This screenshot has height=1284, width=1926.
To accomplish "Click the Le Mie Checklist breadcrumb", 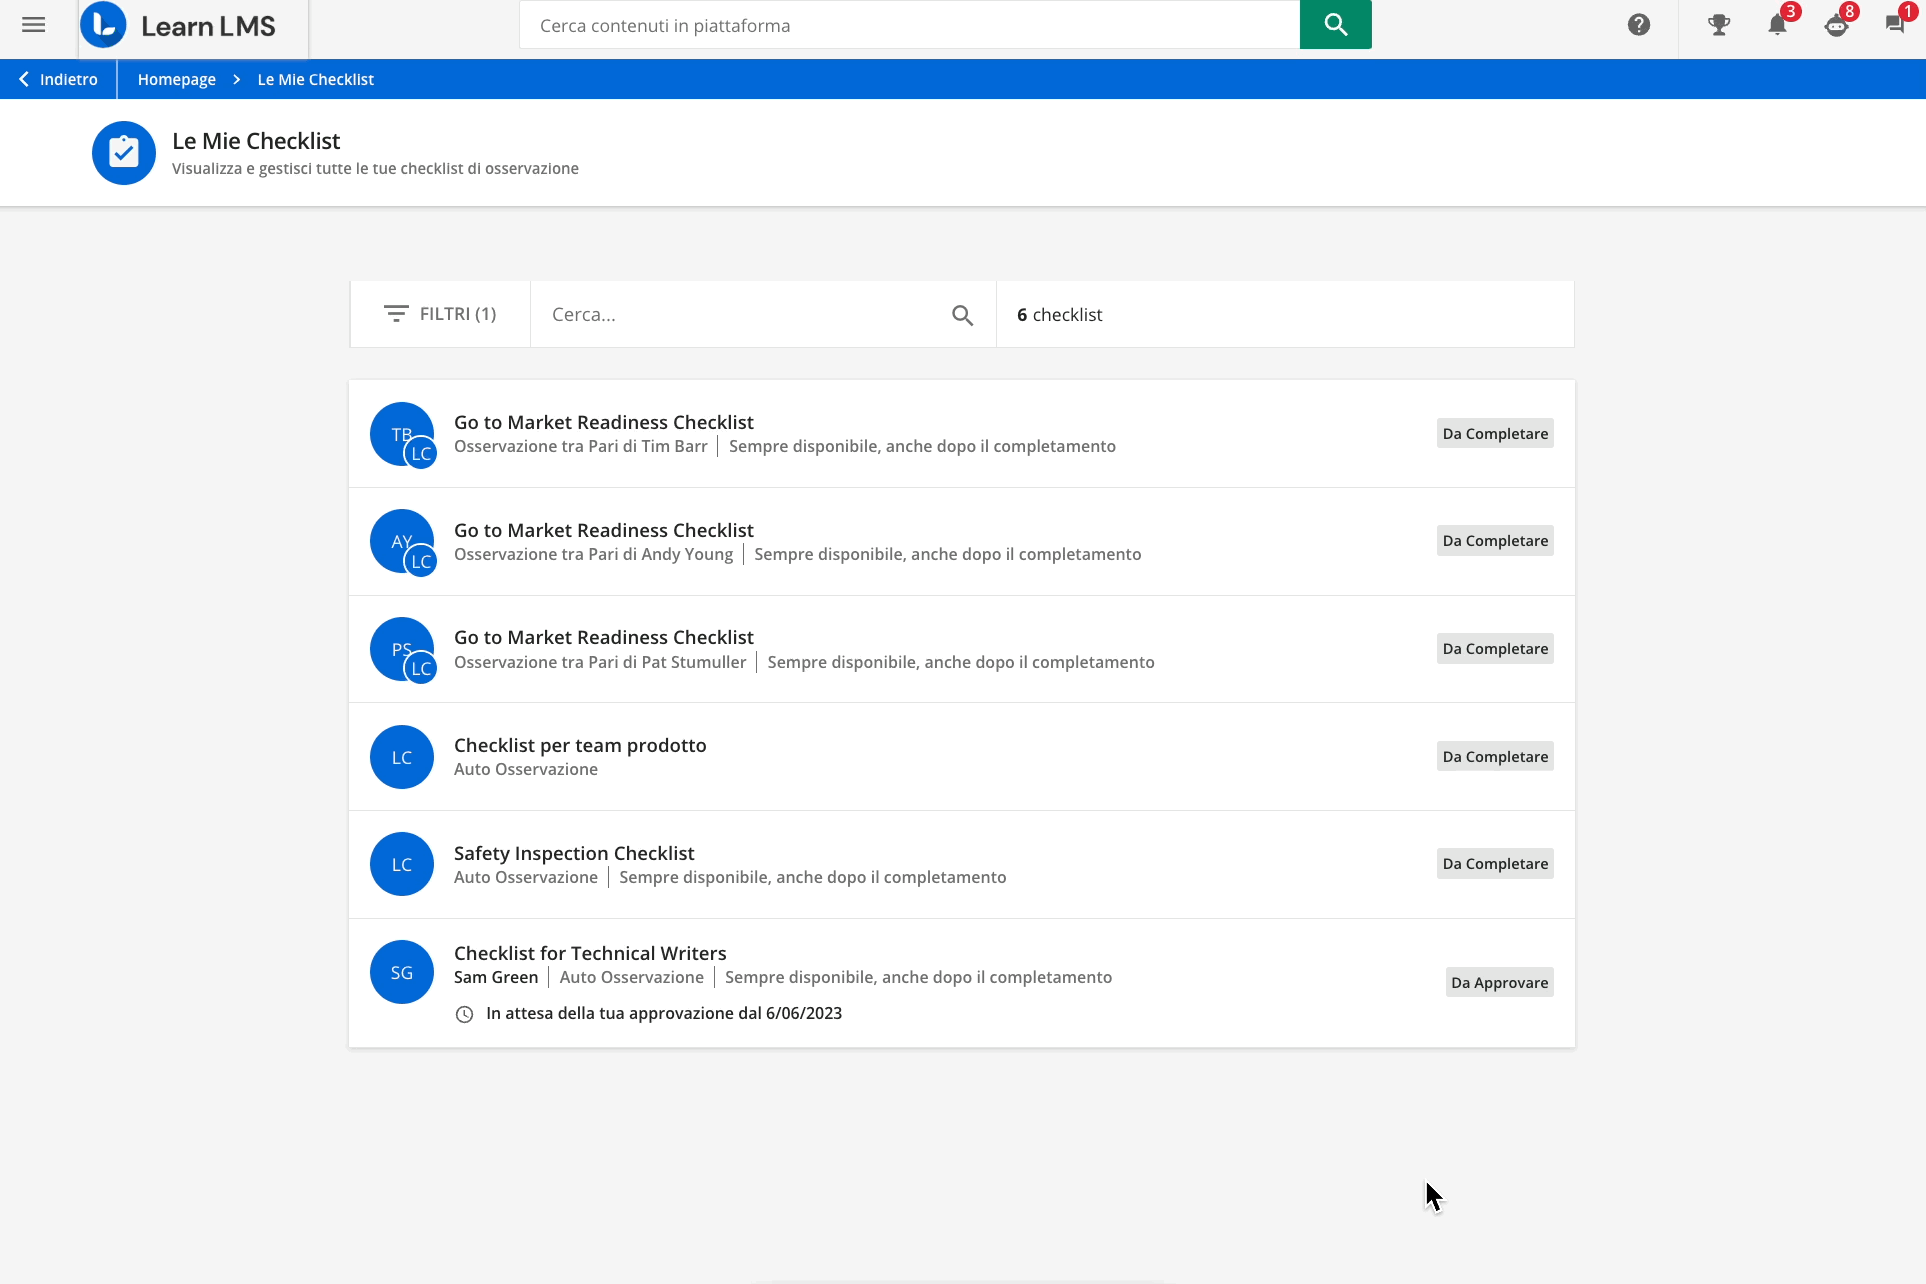I will (316, 79).
